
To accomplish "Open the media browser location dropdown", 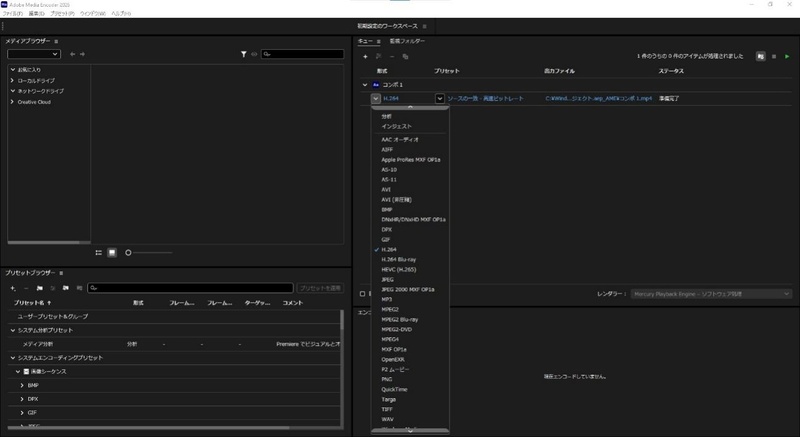I will (x=34, y=54).
